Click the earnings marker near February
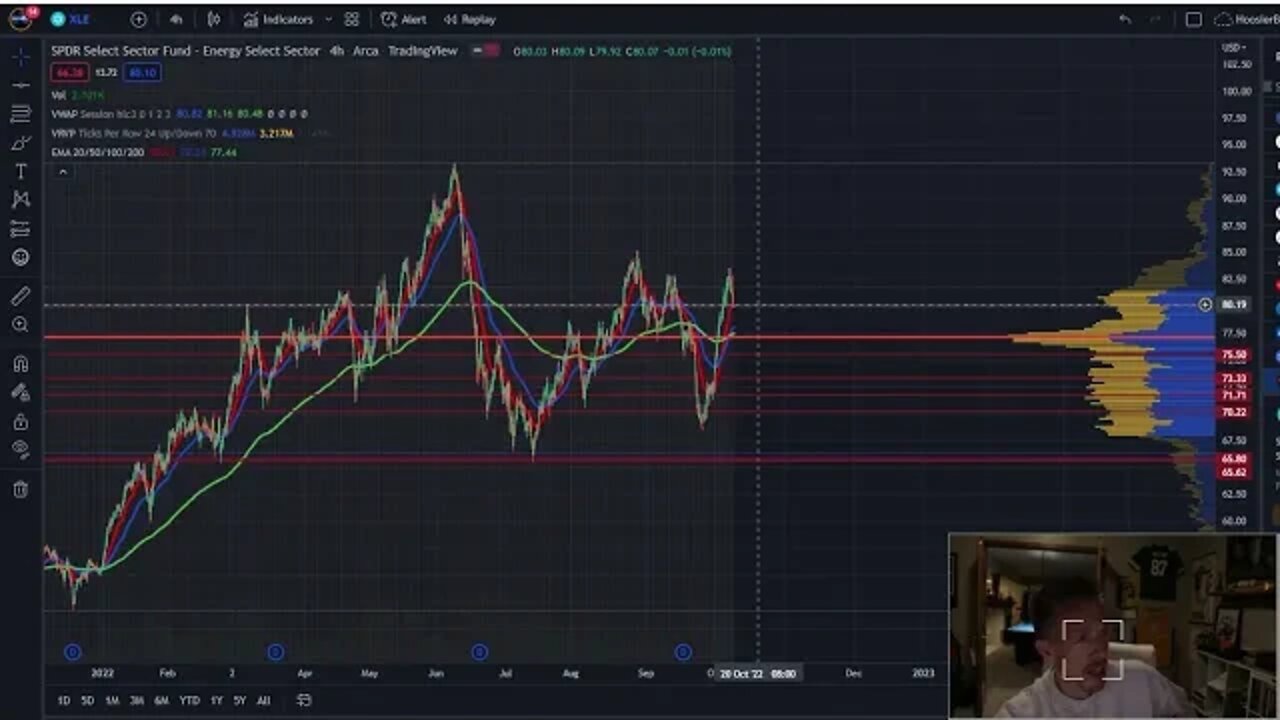The width and height of the screenshot is (1280, 720). [x=72, y=652]
